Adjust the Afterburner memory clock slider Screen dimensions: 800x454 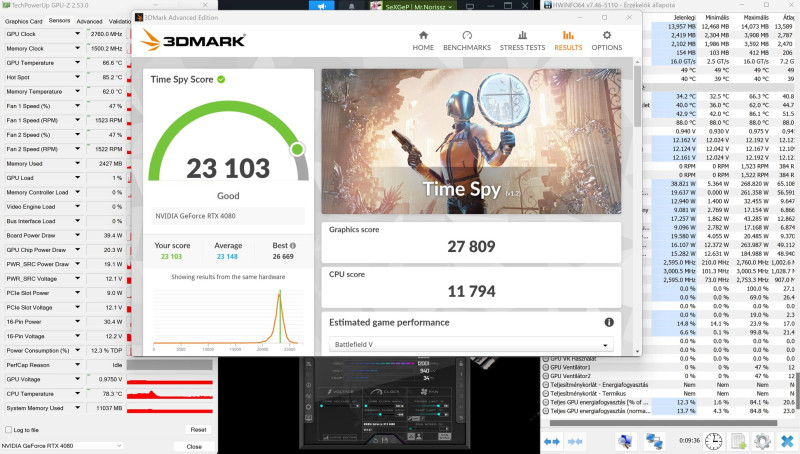[380, 414]
